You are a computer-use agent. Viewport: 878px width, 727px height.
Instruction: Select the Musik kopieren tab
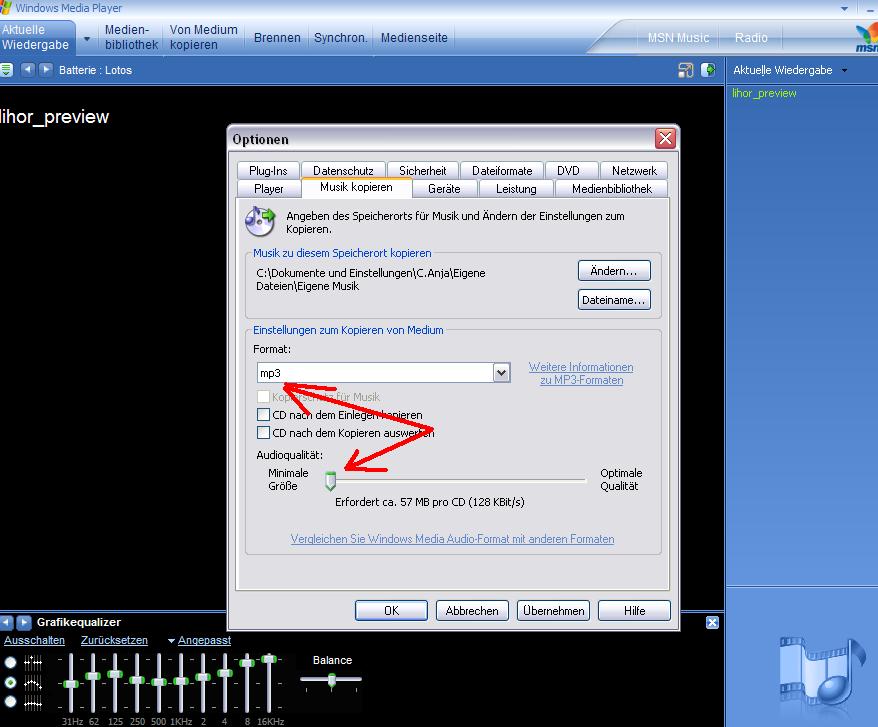(x=356, y=187)
